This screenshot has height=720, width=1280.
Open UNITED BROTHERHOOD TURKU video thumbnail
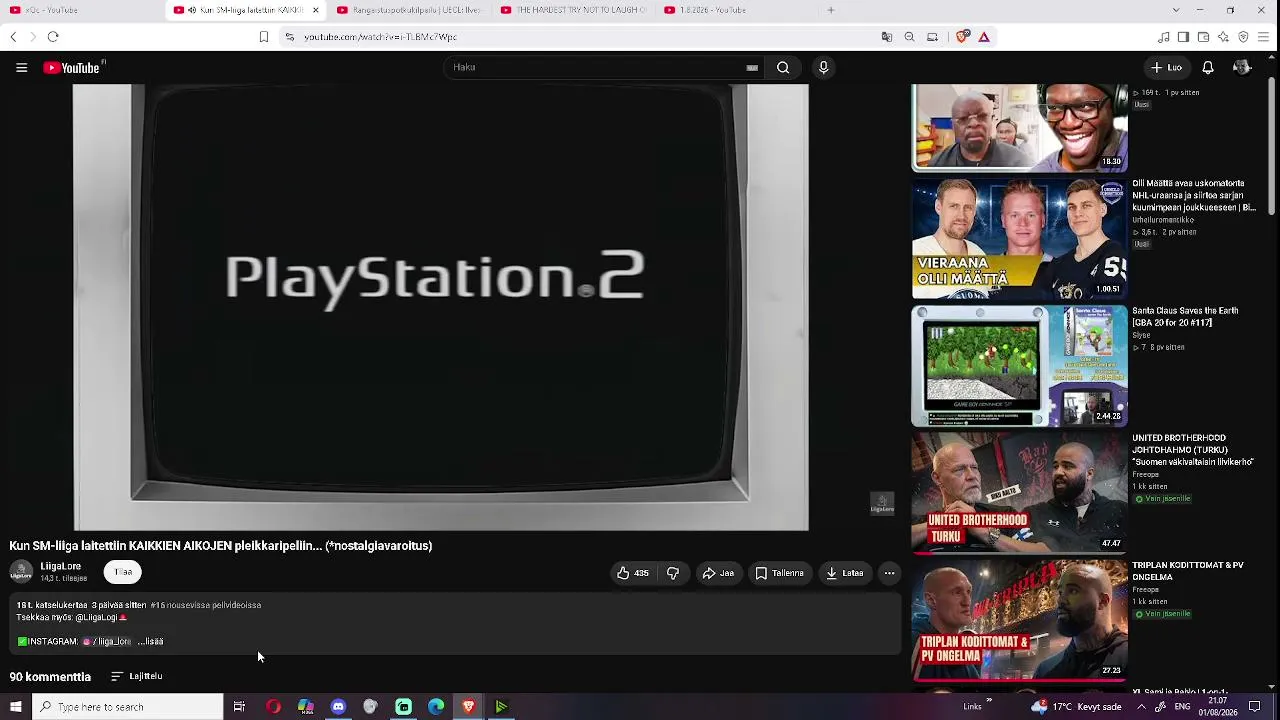1019,492
